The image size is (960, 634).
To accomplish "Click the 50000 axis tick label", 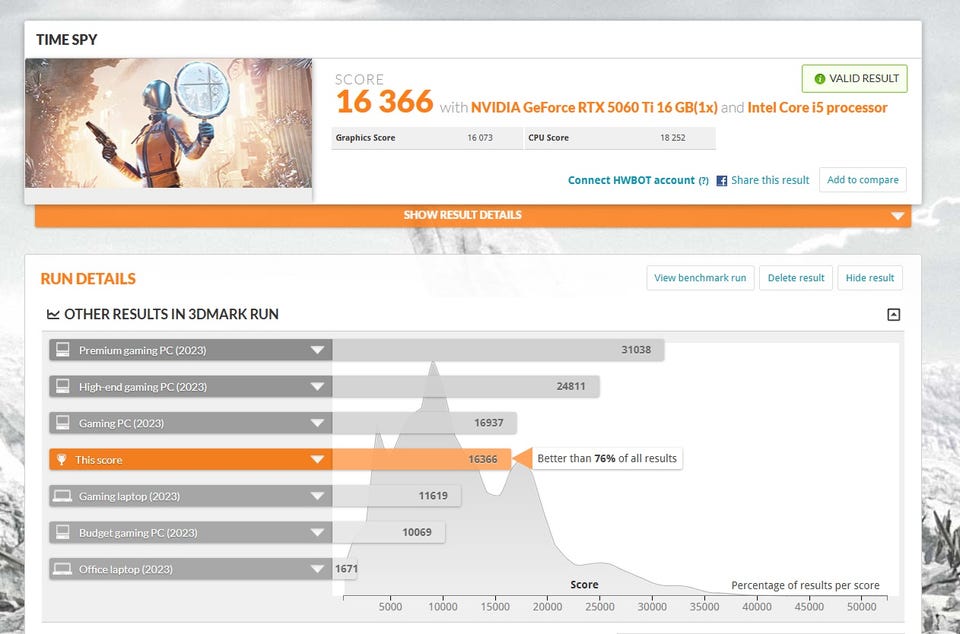I will [x=861, y=606].
